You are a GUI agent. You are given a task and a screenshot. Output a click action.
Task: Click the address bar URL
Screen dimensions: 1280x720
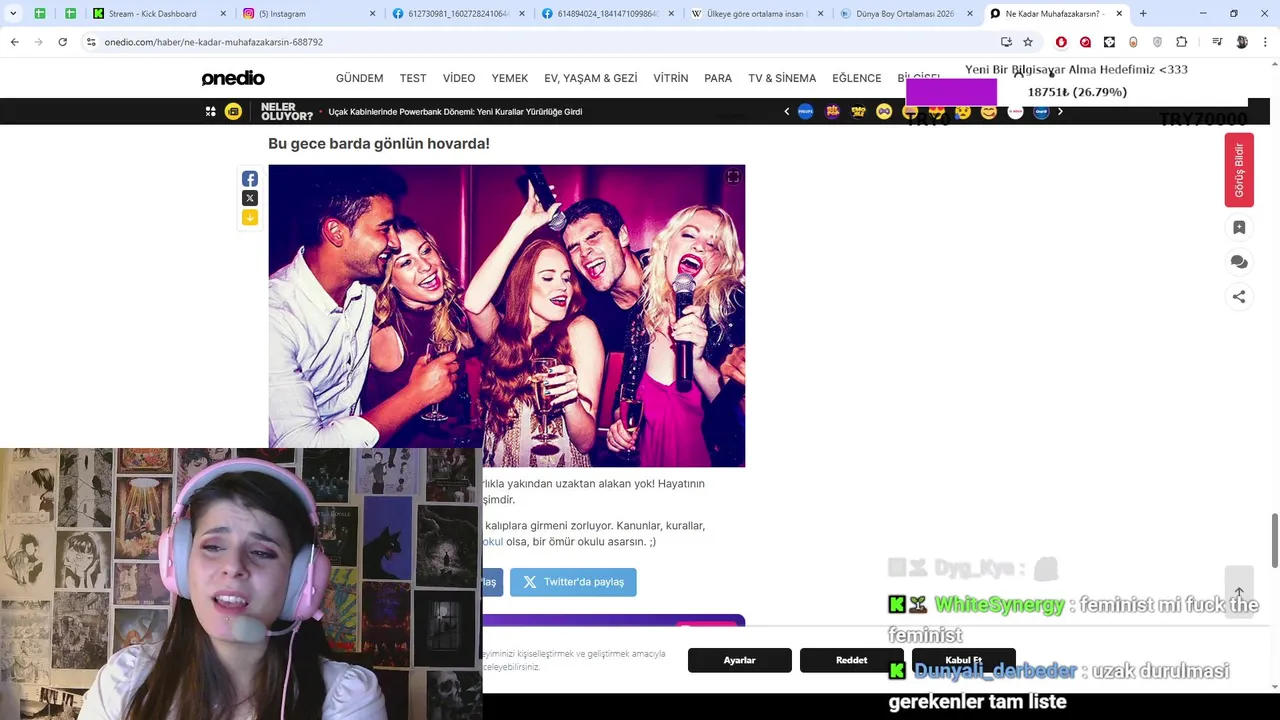[214, 42]
